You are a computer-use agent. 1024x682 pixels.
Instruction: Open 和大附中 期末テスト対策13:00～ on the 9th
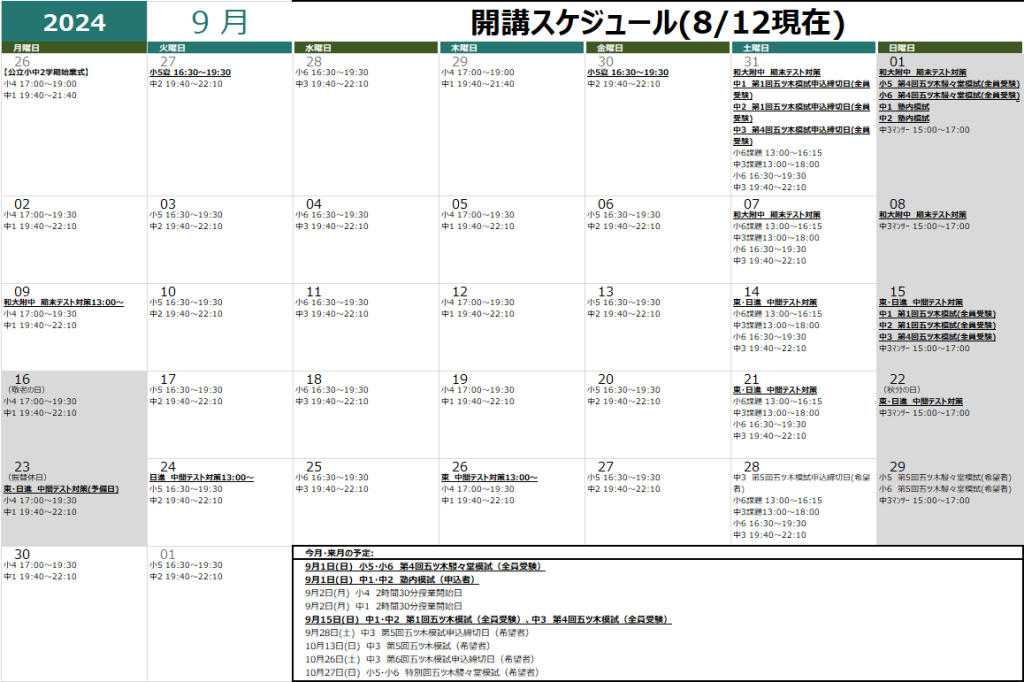point(63,302)
